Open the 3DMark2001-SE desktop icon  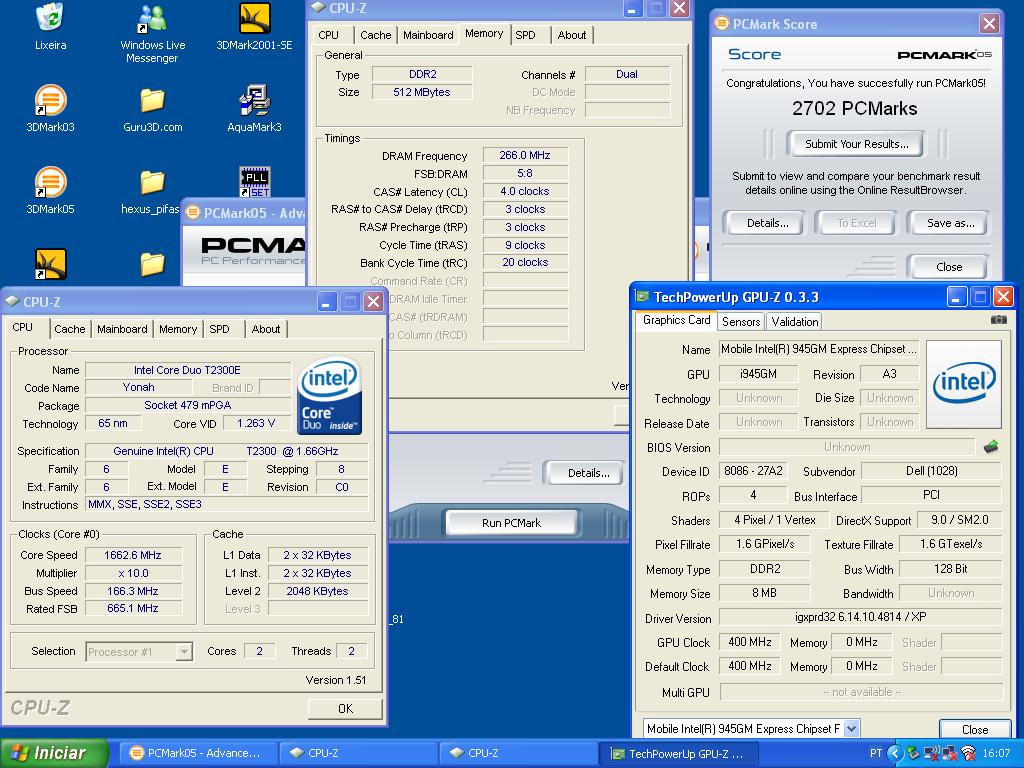pos(255,18)
